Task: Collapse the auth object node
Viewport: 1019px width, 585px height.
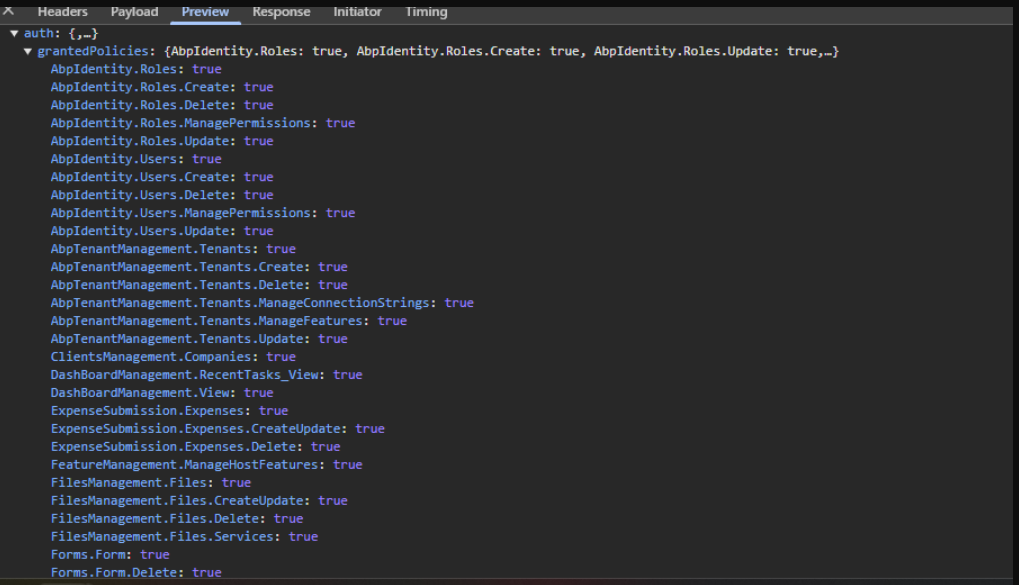Action: click(x=15, y=33)
